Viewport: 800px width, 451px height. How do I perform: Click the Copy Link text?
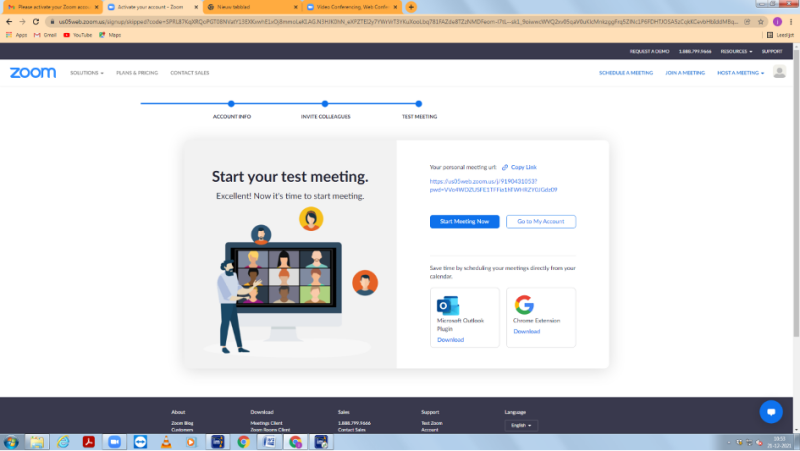click(523, 167)
